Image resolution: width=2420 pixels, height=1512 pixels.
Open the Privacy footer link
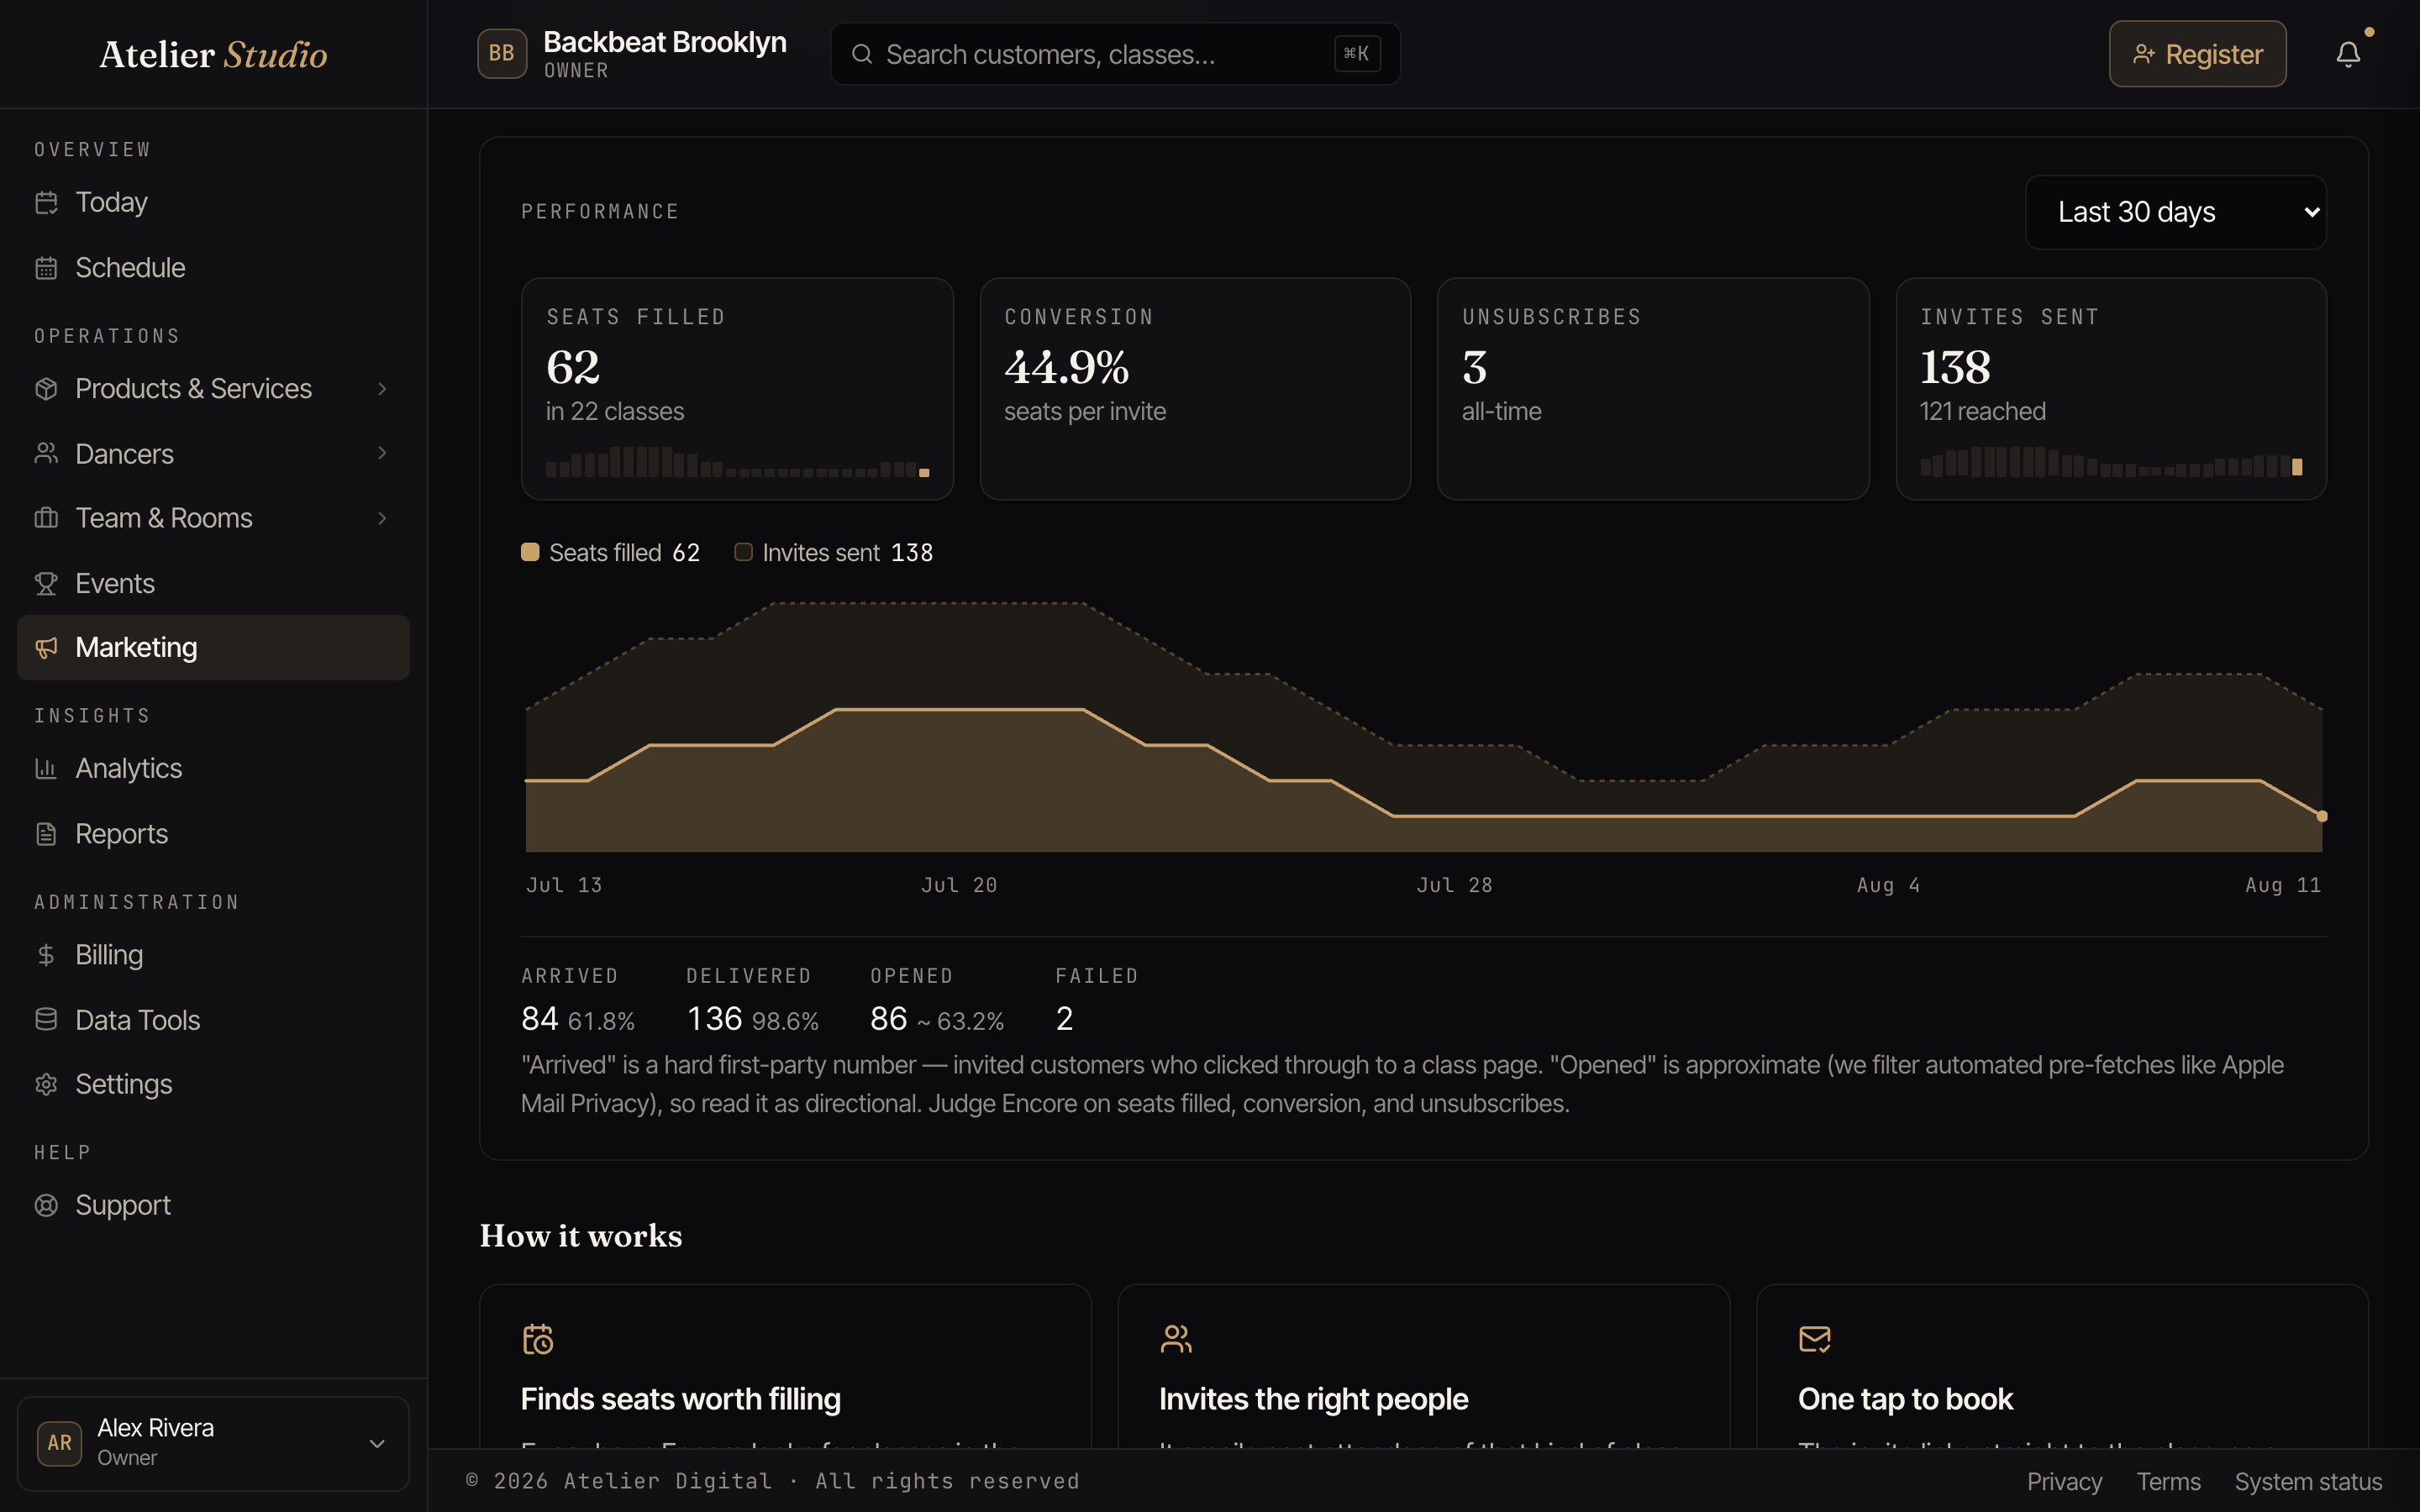(x=2064, y=1482)
